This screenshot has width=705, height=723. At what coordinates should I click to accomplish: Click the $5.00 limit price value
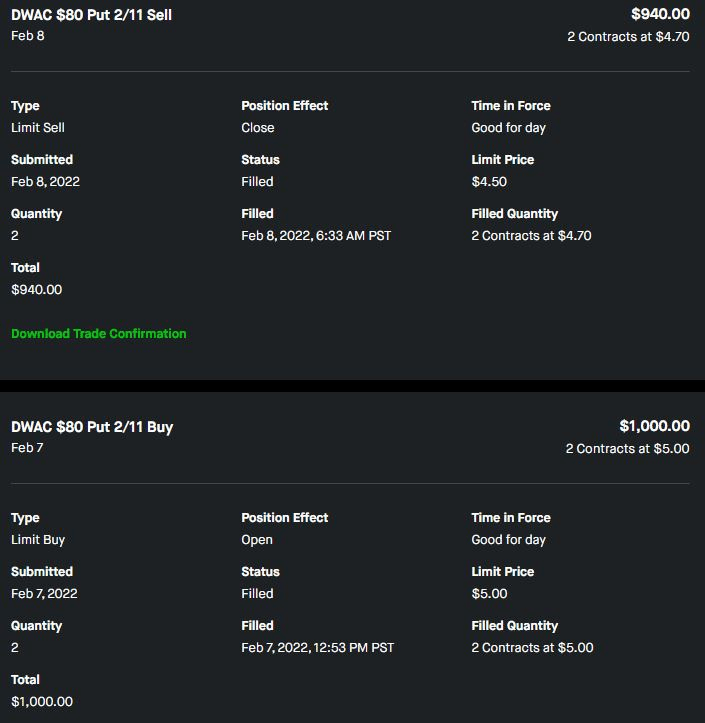pyautogui.click(x=489, y=594)
